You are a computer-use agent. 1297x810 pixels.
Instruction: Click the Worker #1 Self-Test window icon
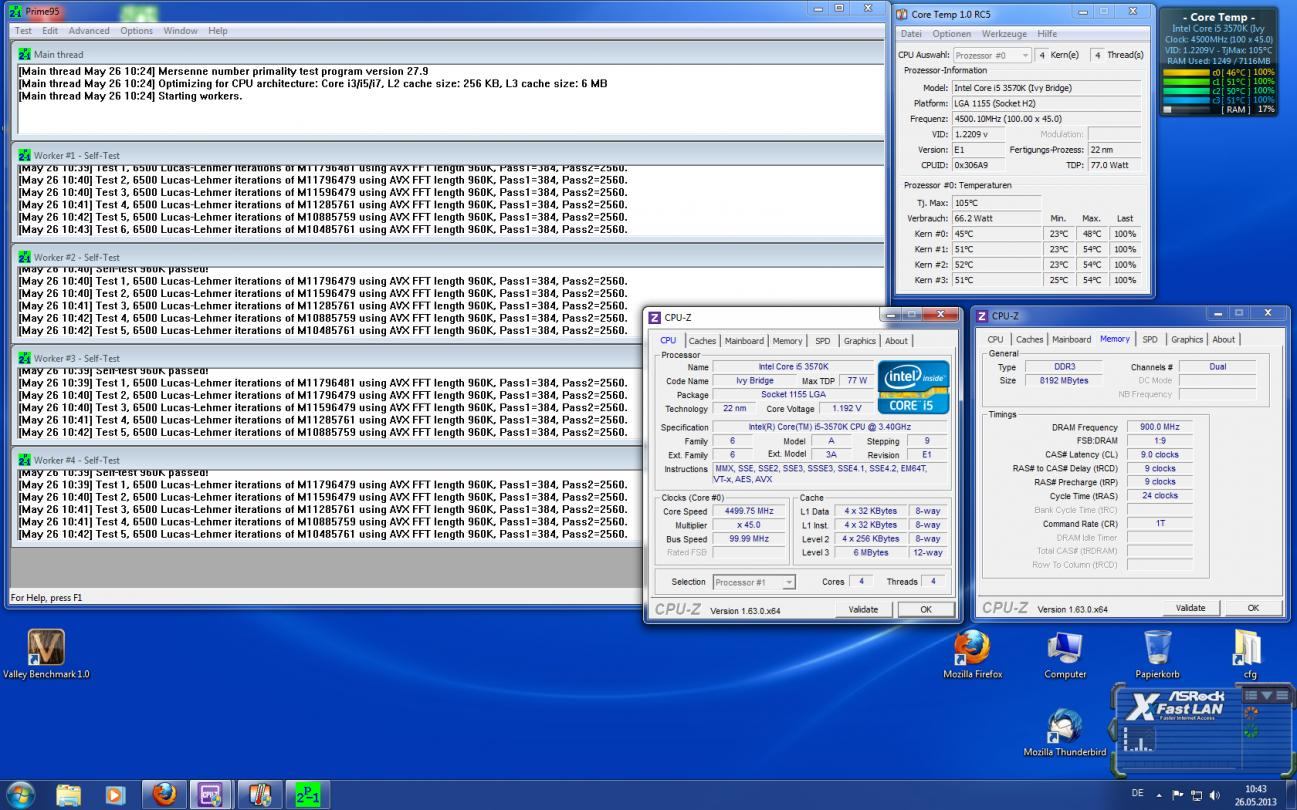pos(24,155)
